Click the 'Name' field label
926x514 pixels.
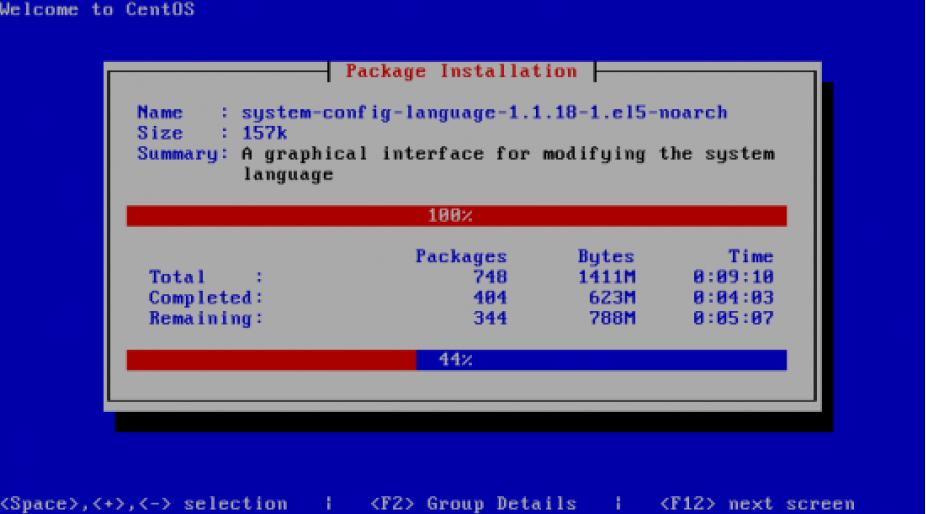(160, 112)
